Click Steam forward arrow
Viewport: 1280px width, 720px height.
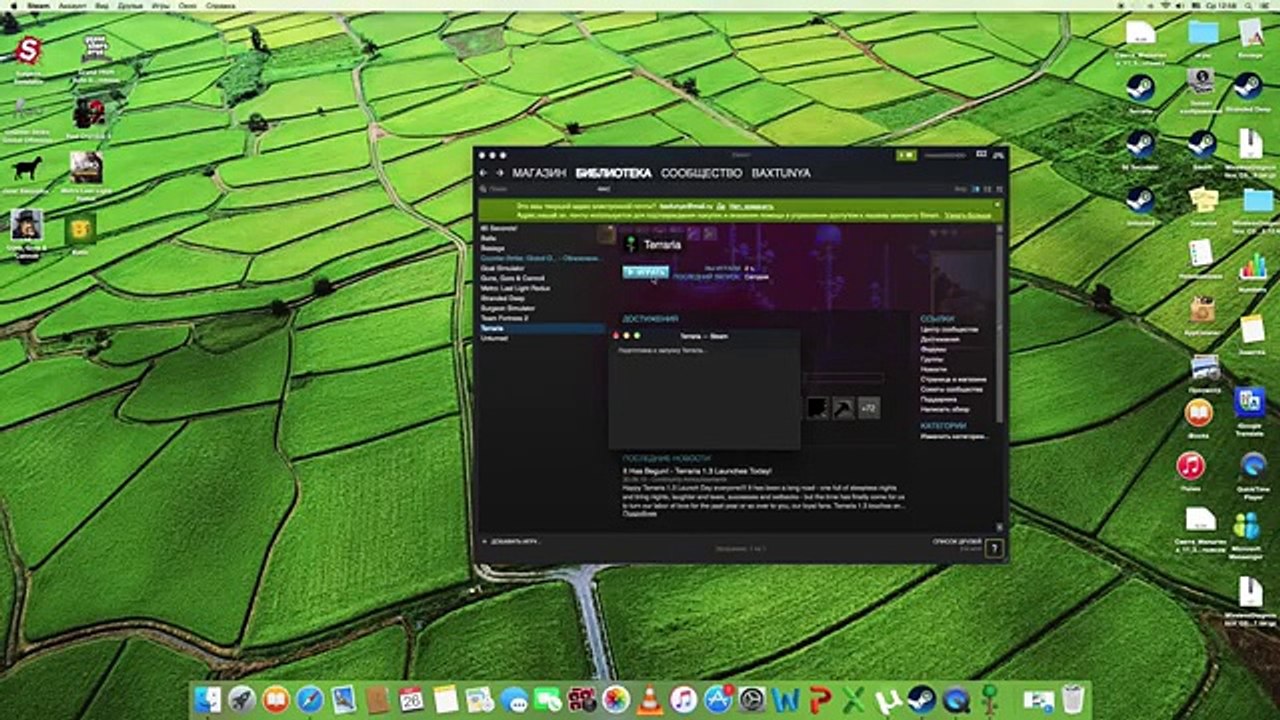(499, 173)
